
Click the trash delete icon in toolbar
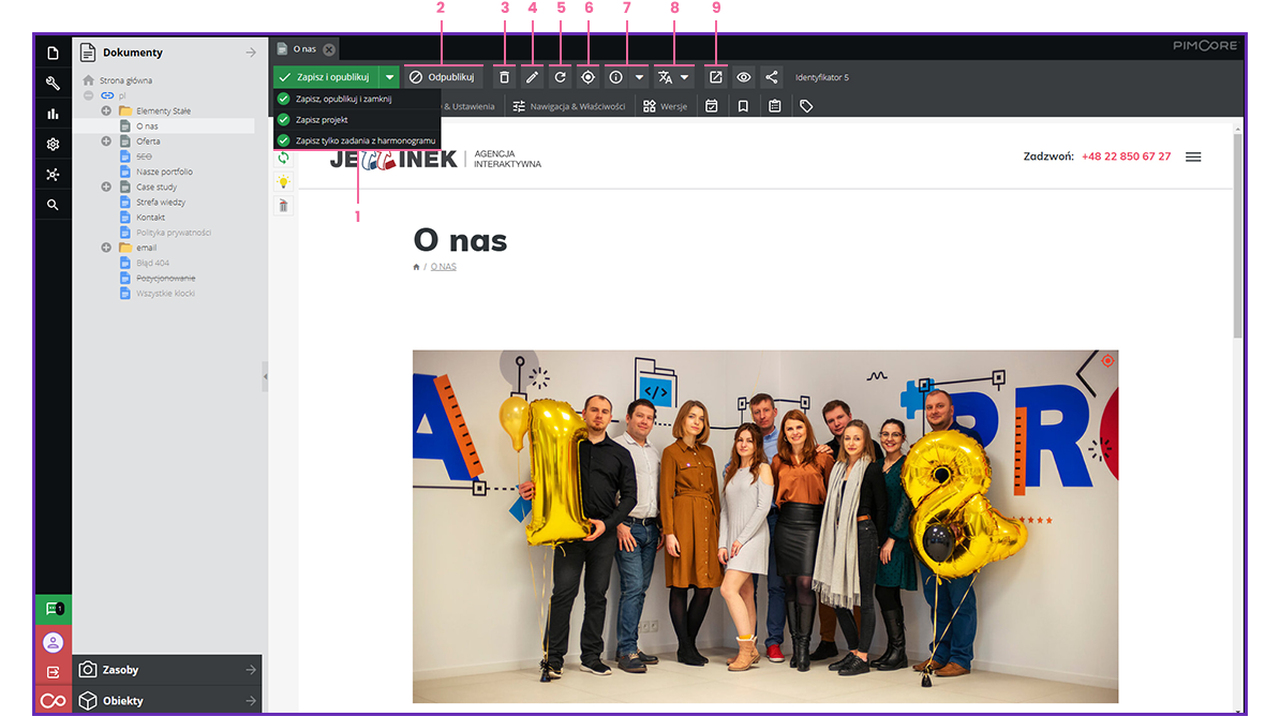pos(504,77)
